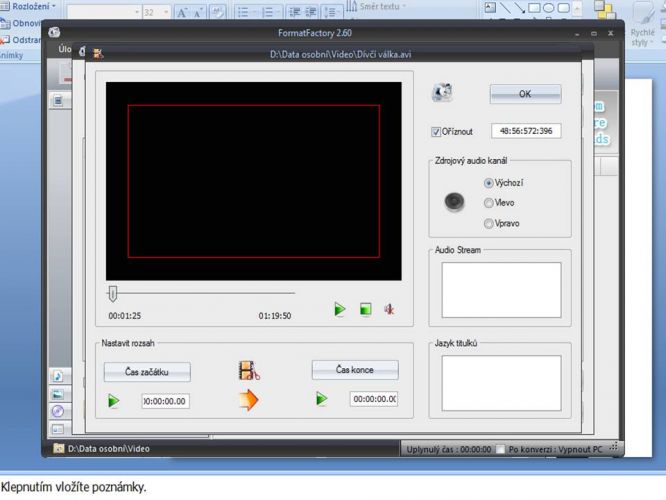Click the FormatFactory logo beside OK
The height and width of the screenshot is (500, 666).
pos(442,93)
